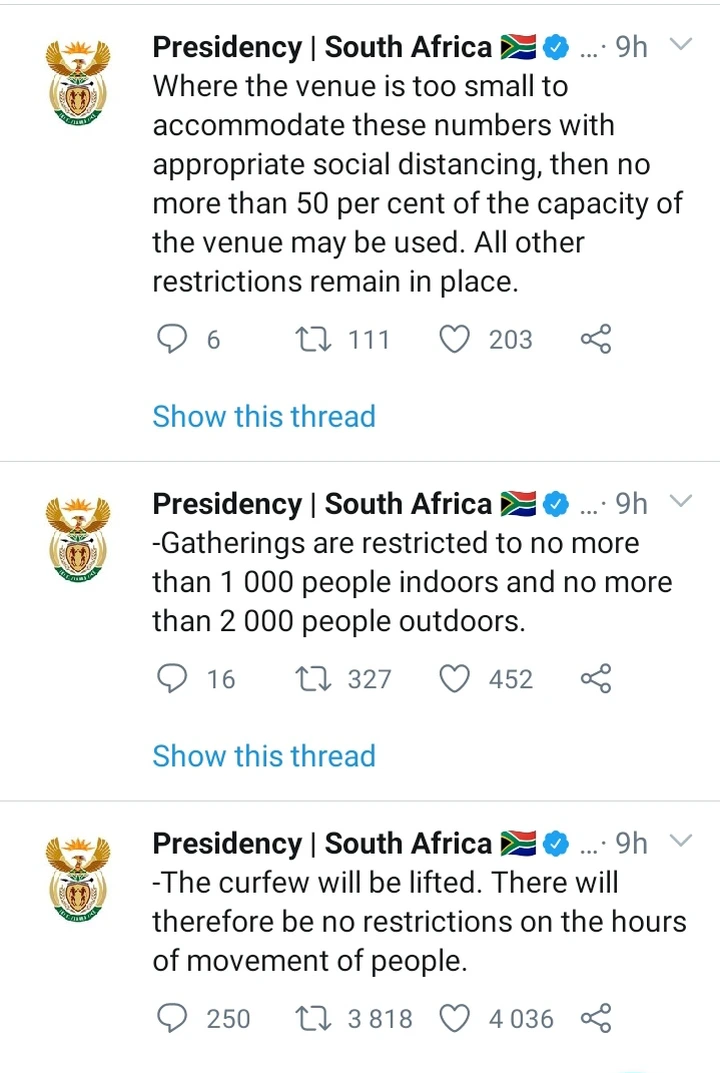Image resolution: width=720 pixels, height=1073 pixels.
Task: Share the curfew lifted tweet
Action: pyautogui.click(x=596, y=1018)
